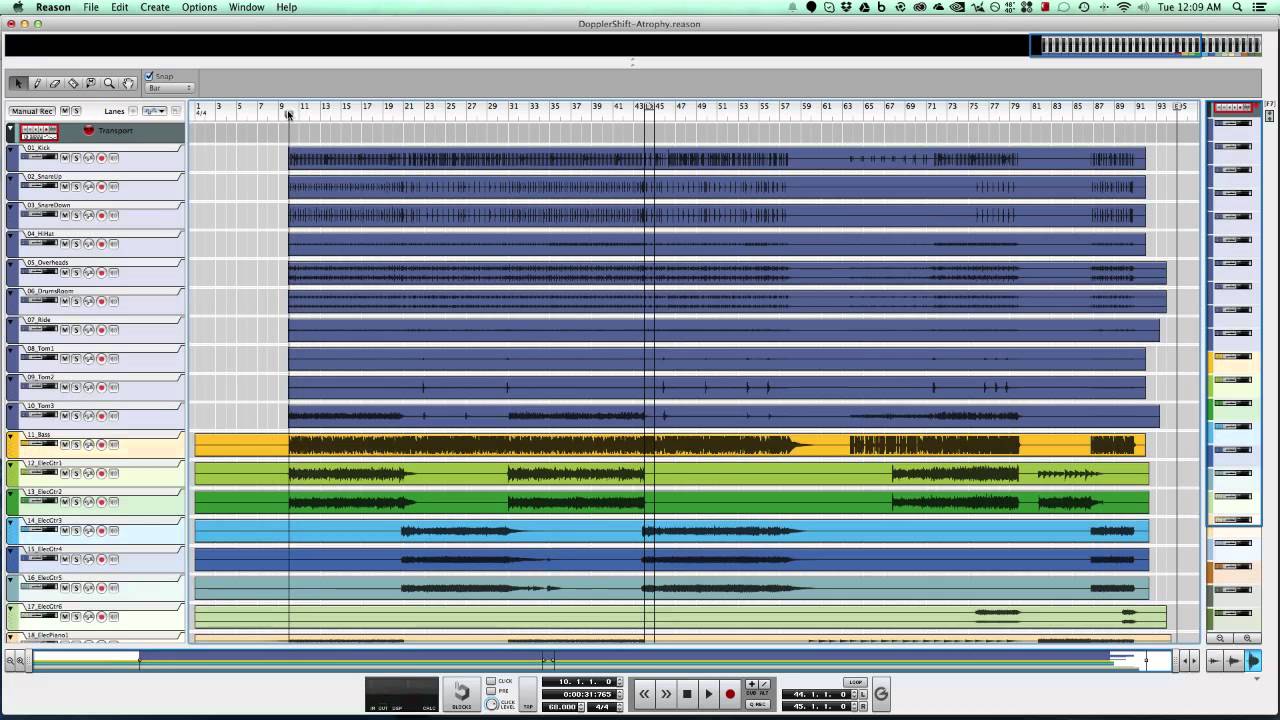Adjust the Click Level knob
The image size is (1280, 720).
pos(492,704)
